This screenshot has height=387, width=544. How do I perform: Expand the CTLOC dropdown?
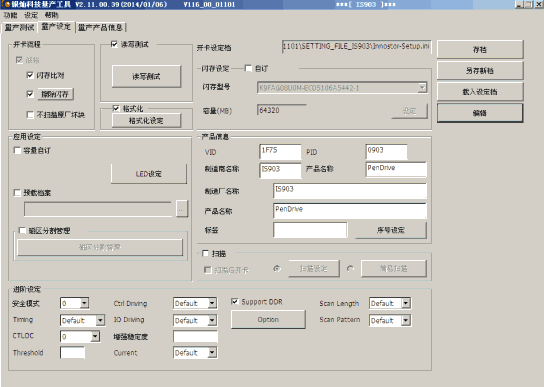(95, 336)
